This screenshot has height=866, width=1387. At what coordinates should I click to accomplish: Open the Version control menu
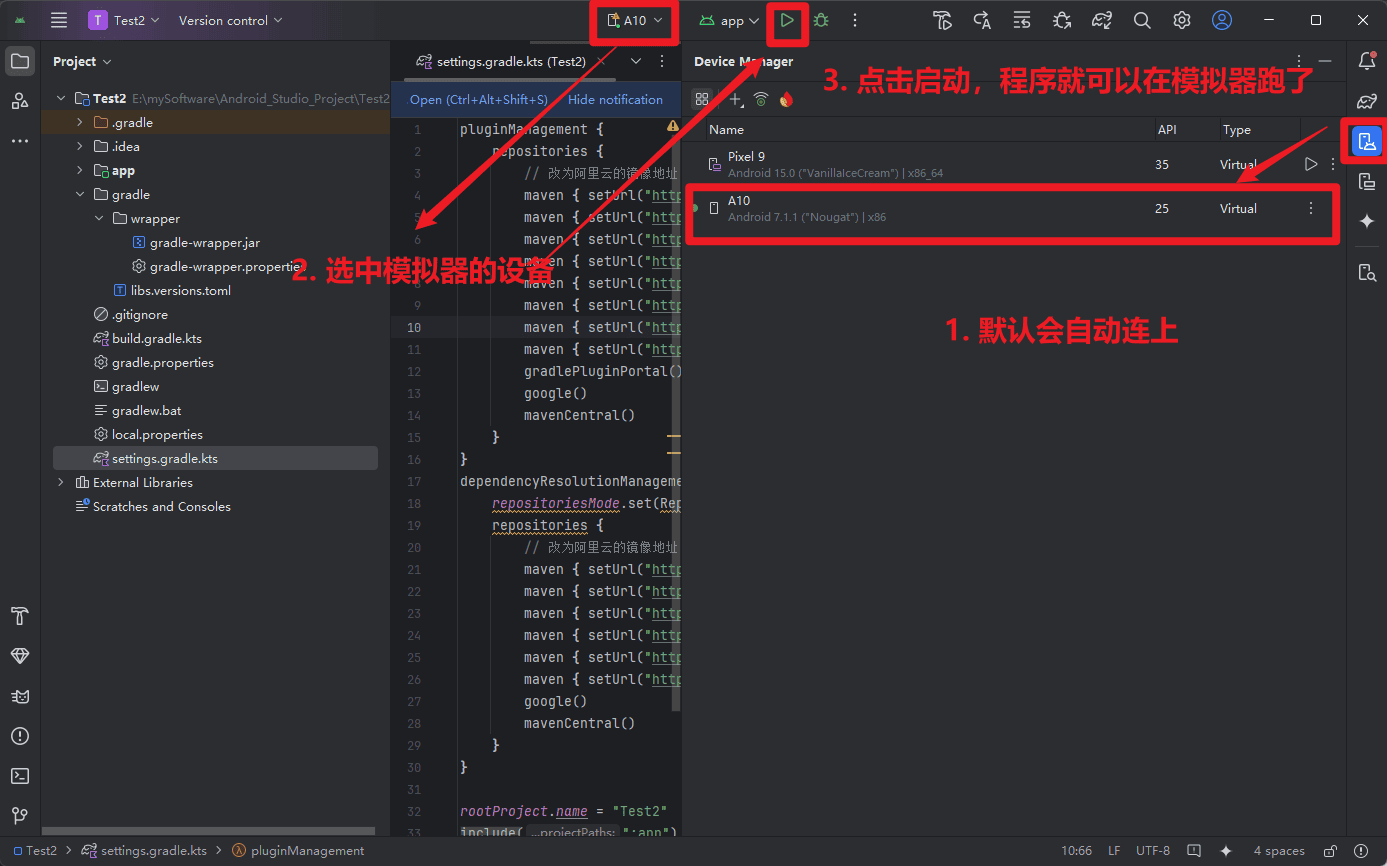click(x=230, y=20)
